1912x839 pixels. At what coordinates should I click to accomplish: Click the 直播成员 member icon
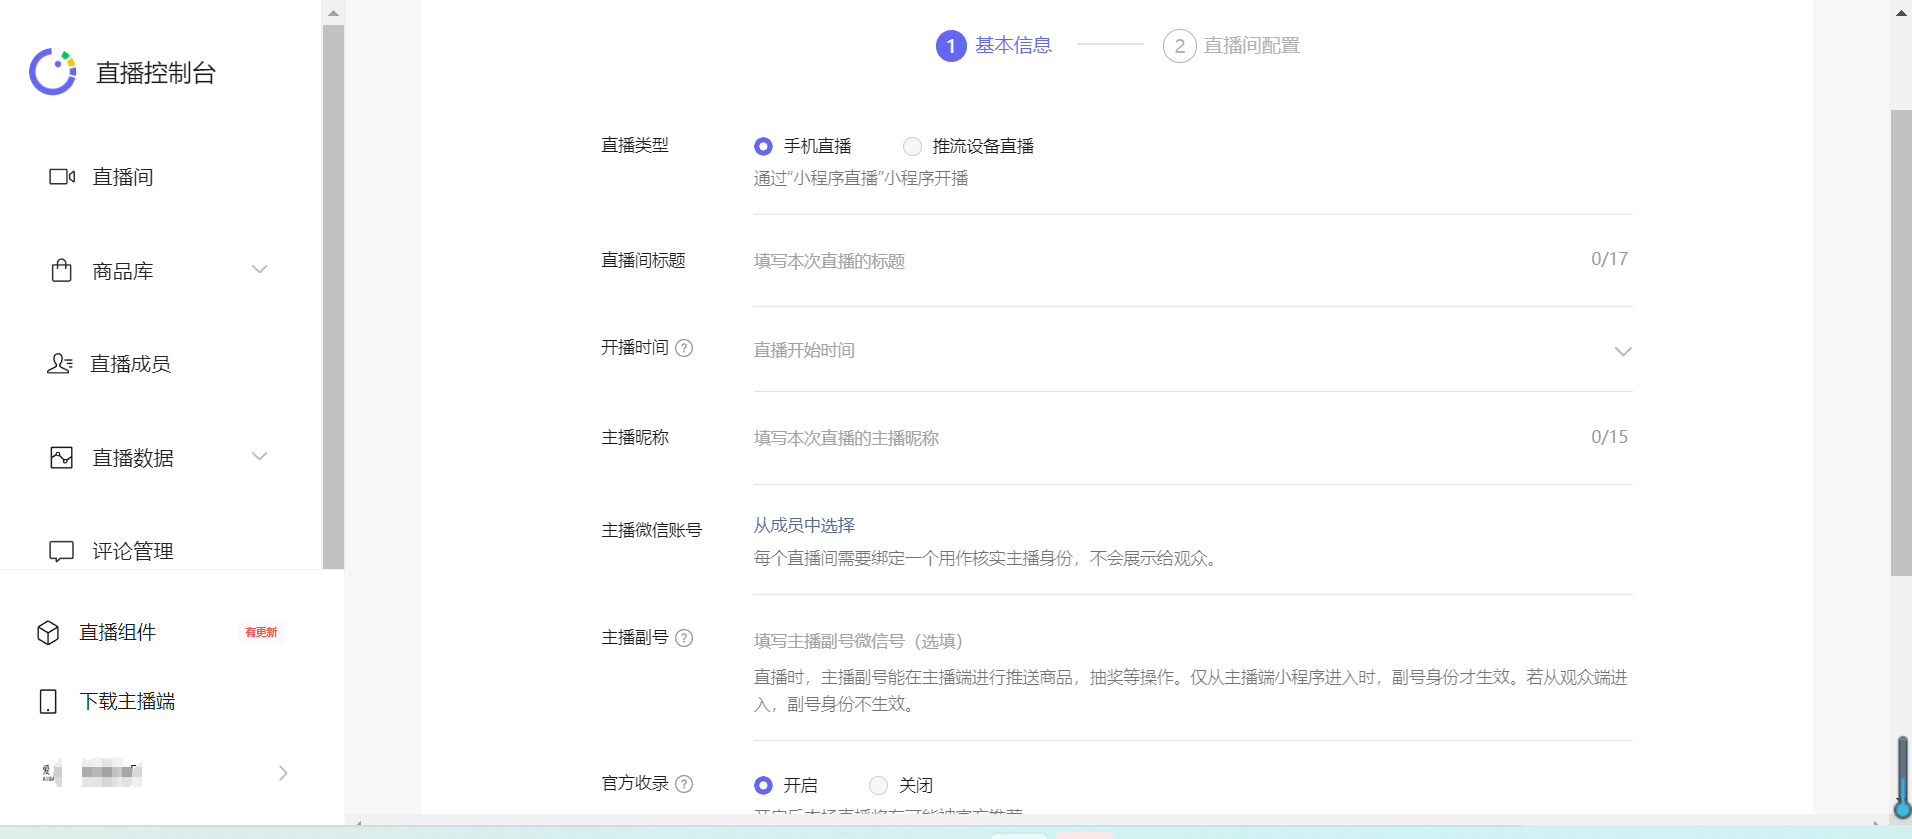tap(60, 364)
